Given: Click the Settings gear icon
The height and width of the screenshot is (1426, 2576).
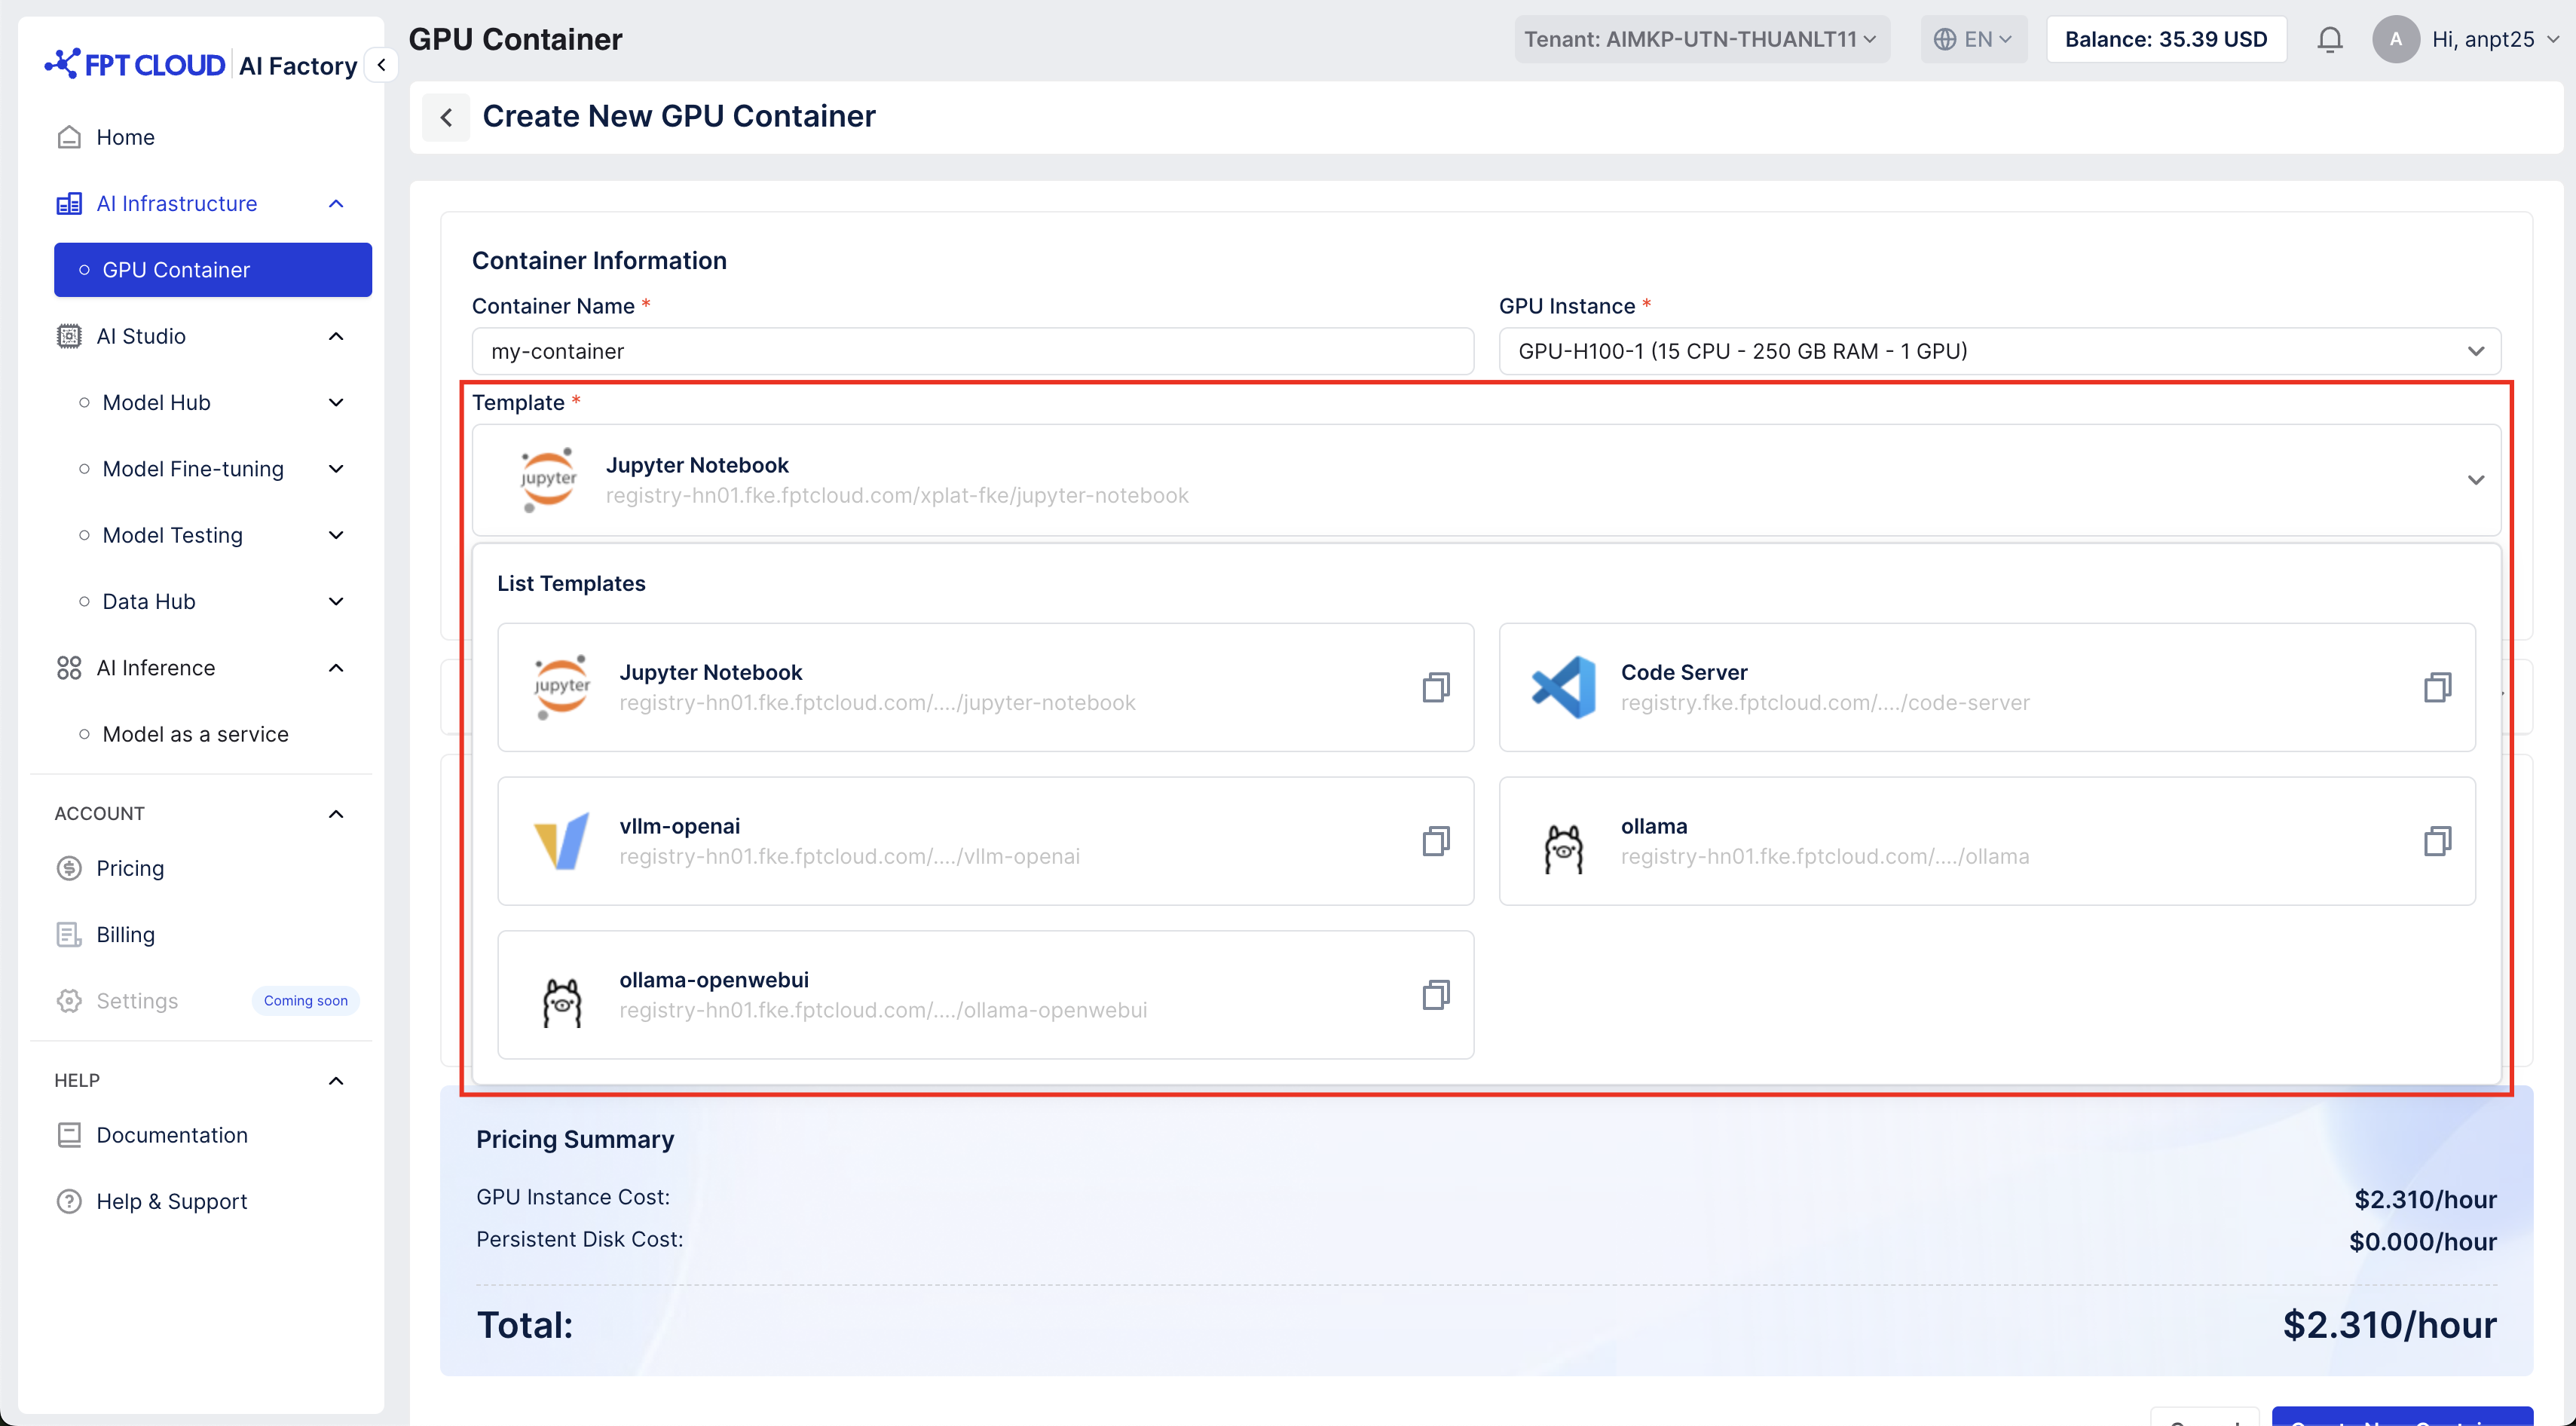Looking at the screenshot, I should click(69, 1001).
